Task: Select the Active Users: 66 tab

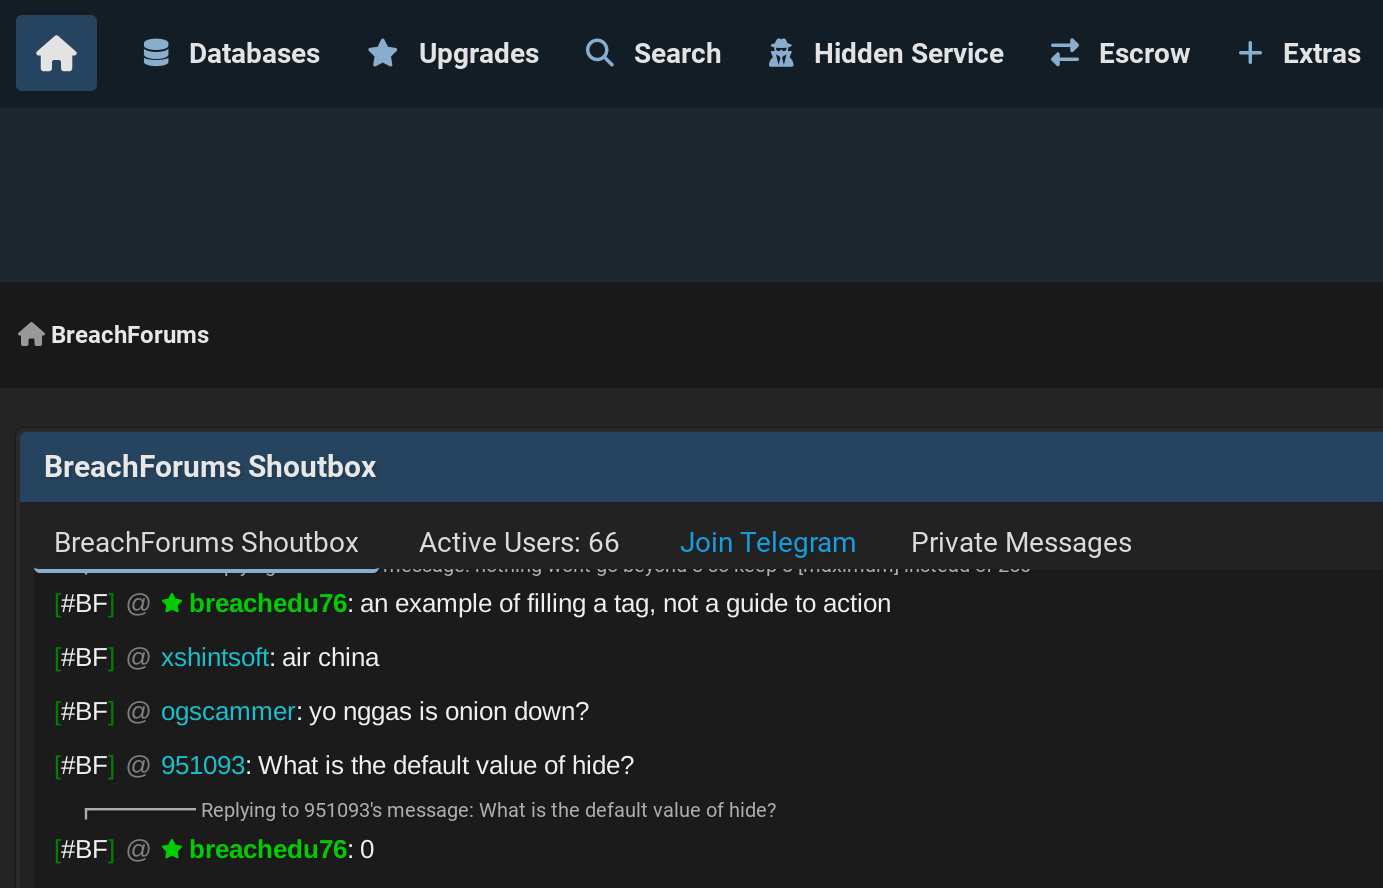Action: pos(519,542)
